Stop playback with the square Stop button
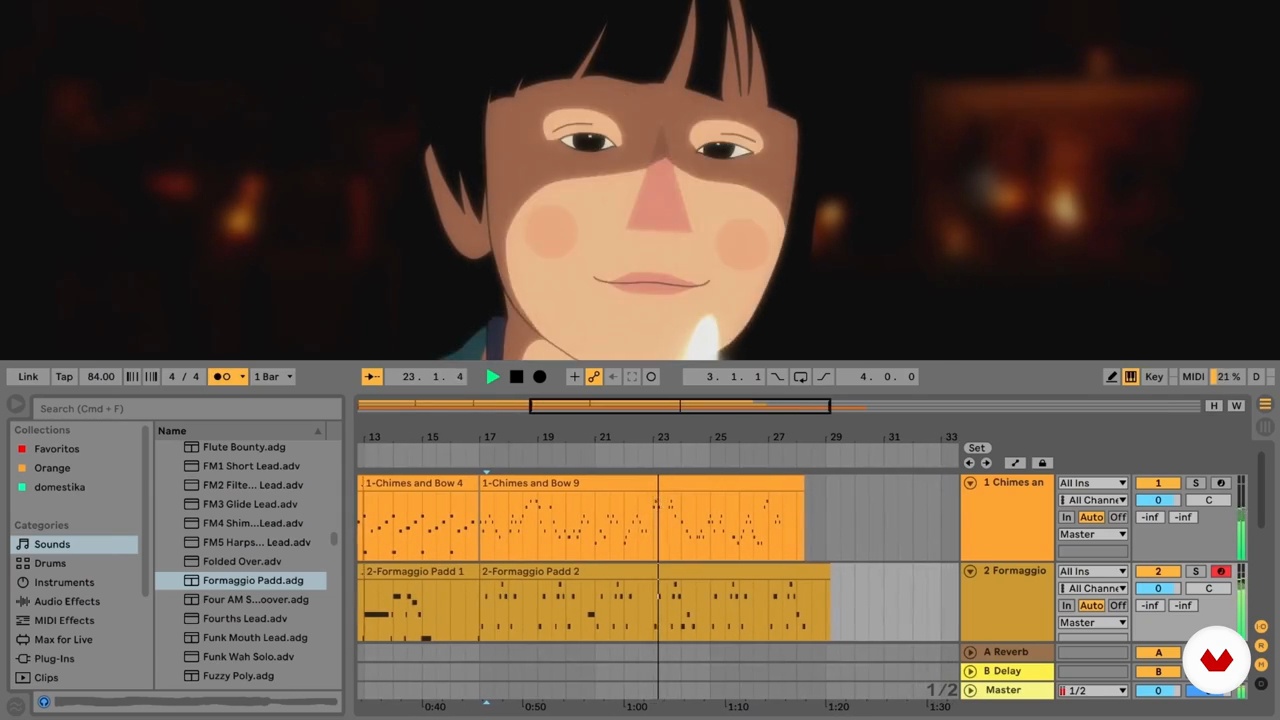This screenshot has height=720, width=1280. pyautogui.click(x=516, y=377)
